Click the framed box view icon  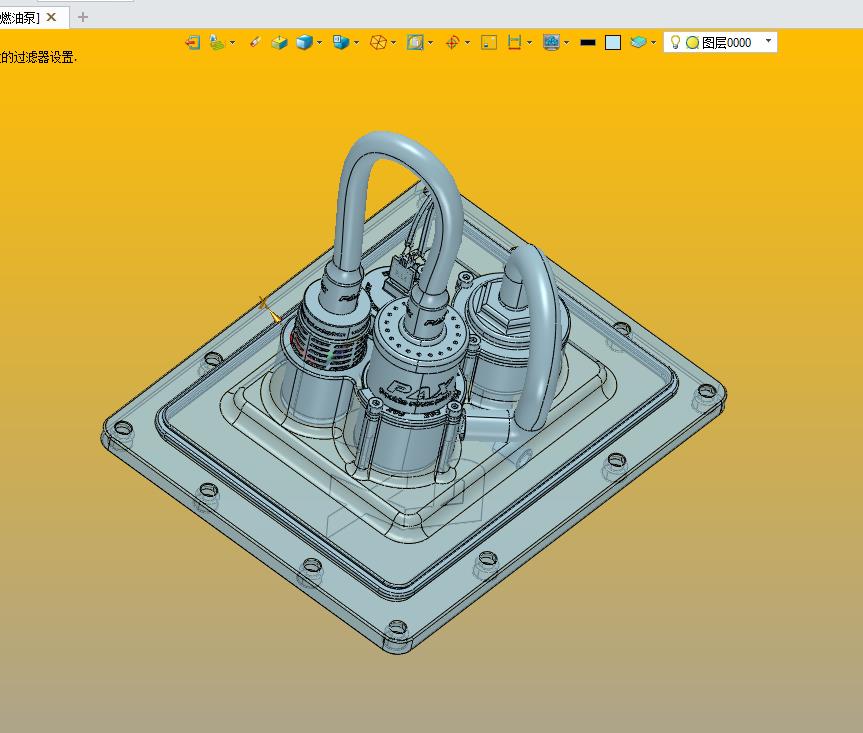click(415, 42)
